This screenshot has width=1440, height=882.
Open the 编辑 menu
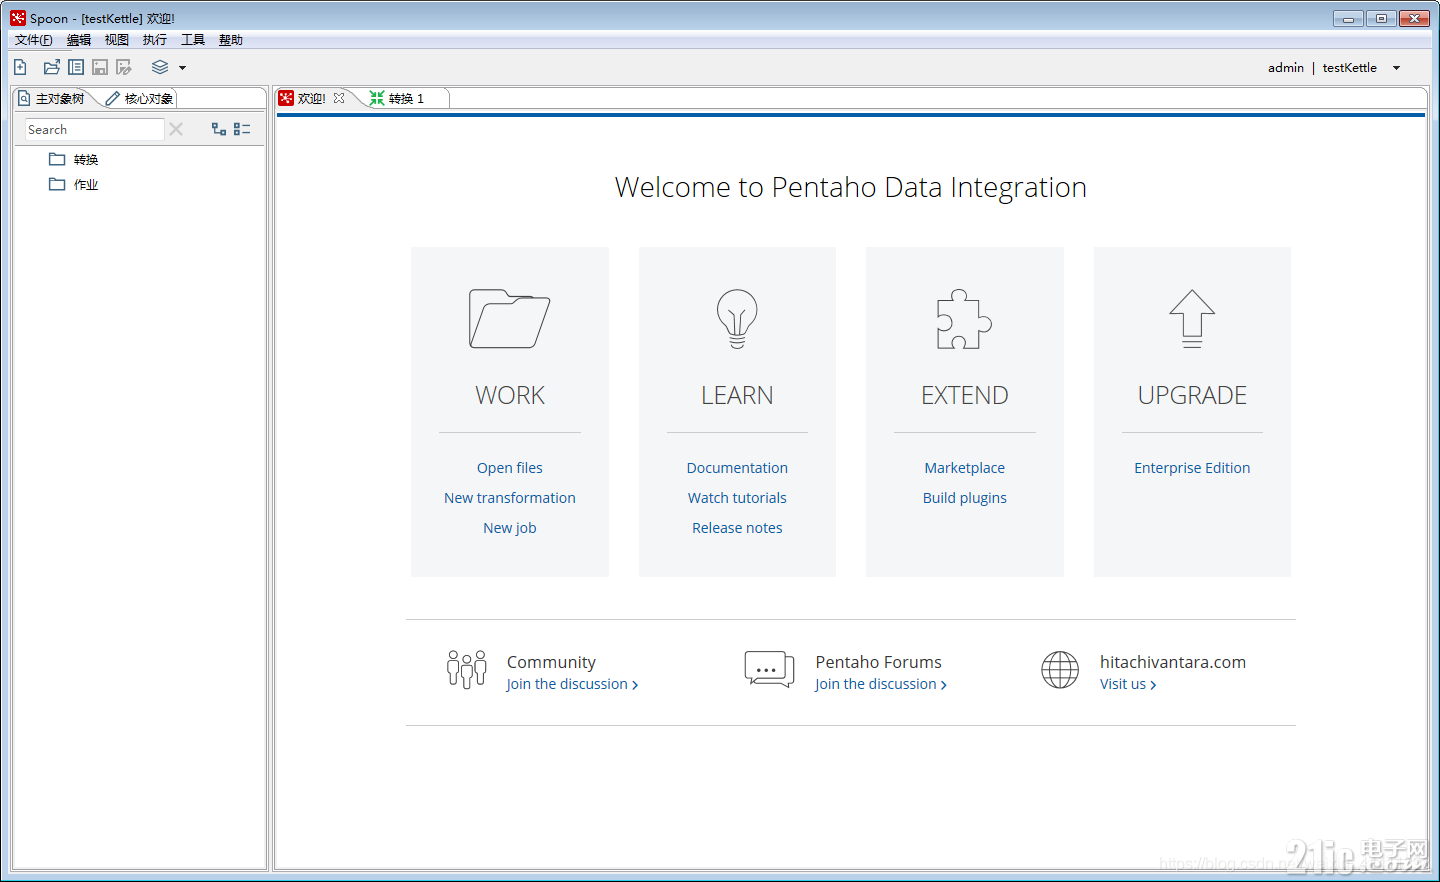click(x=79, y=40)
